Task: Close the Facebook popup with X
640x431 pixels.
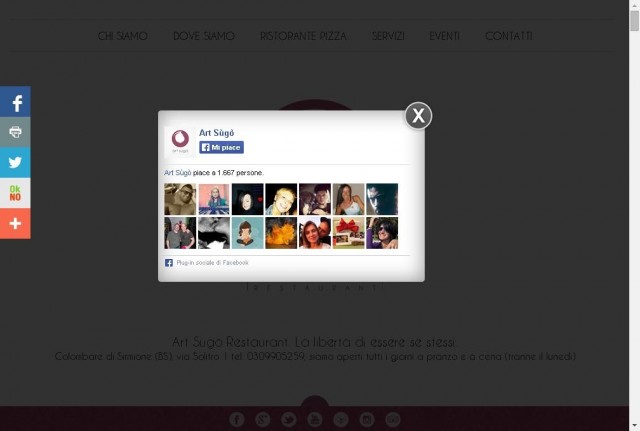Action: 418,116
